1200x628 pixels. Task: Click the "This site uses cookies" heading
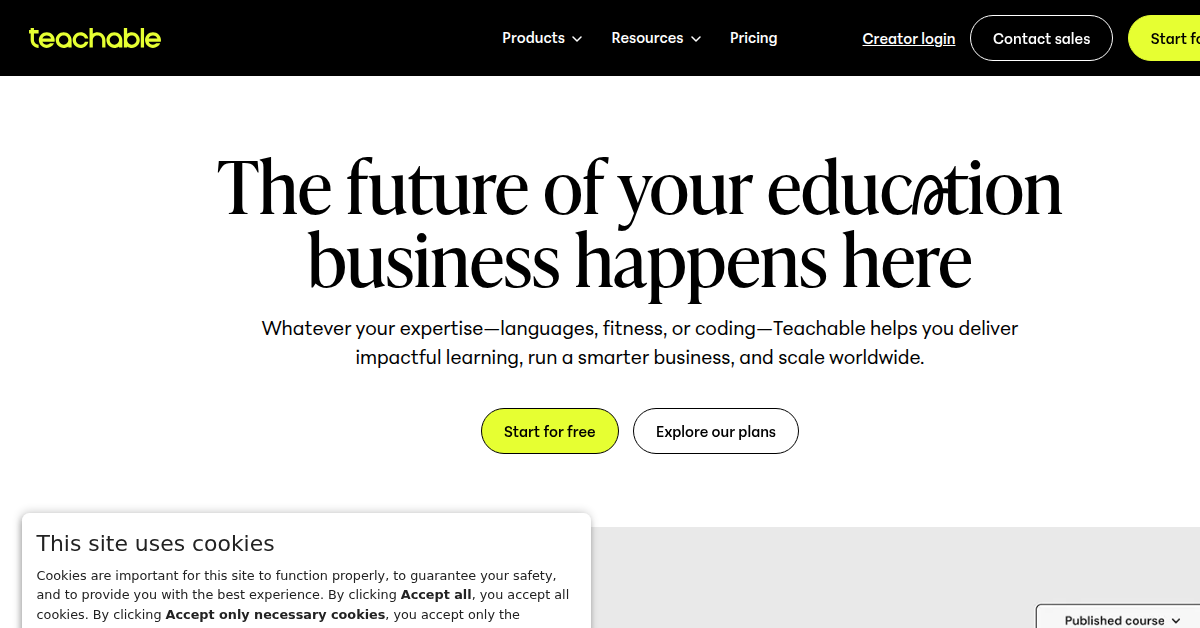point(155,544)
